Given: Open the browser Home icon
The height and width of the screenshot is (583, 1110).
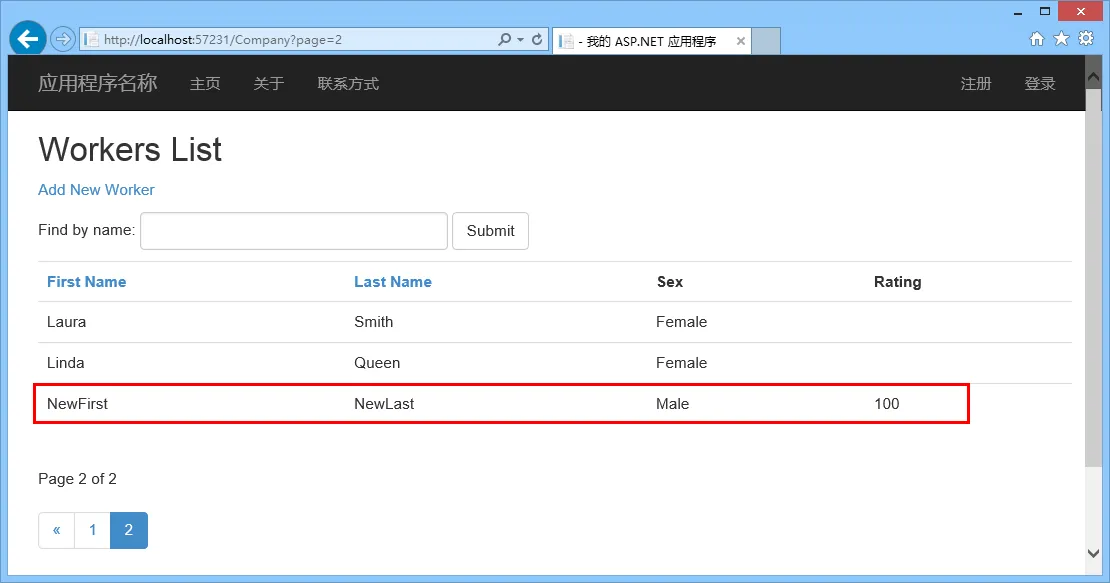Looking at the screenshot, I should 1037,39.
